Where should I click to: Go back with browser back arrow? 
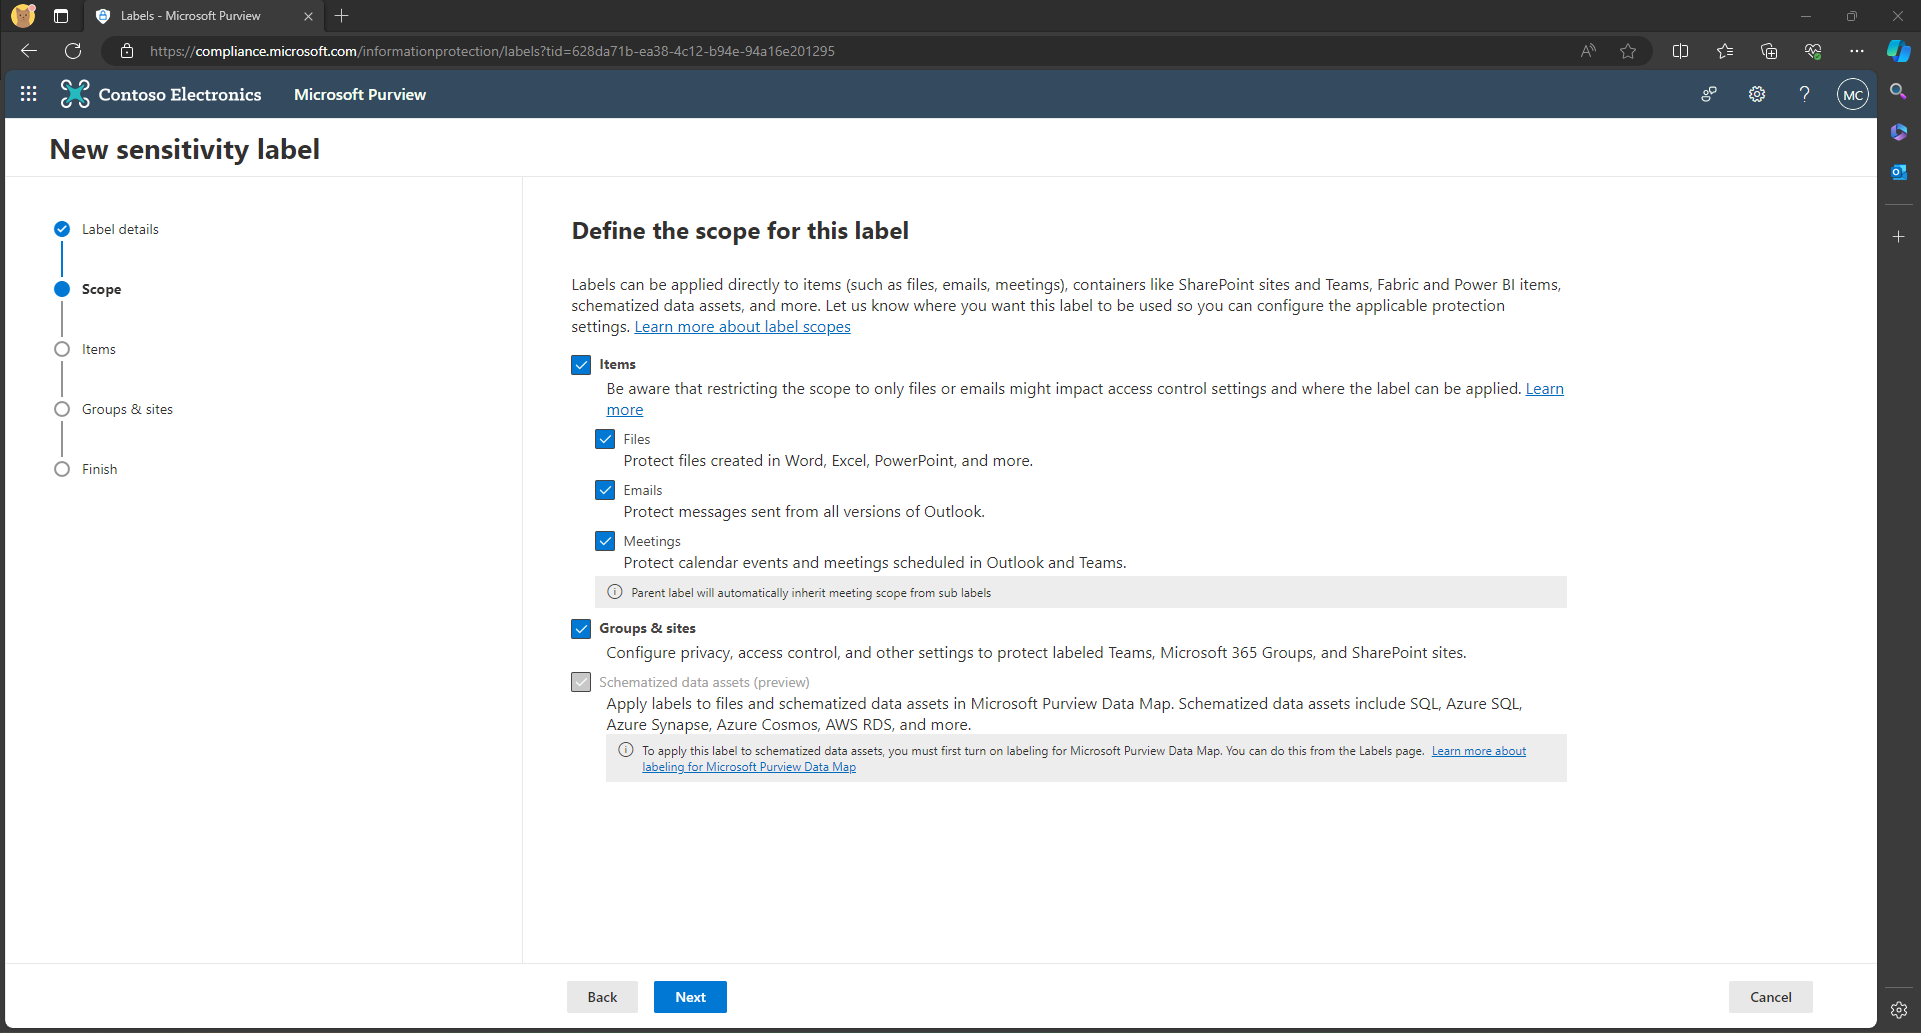point(29,51)
